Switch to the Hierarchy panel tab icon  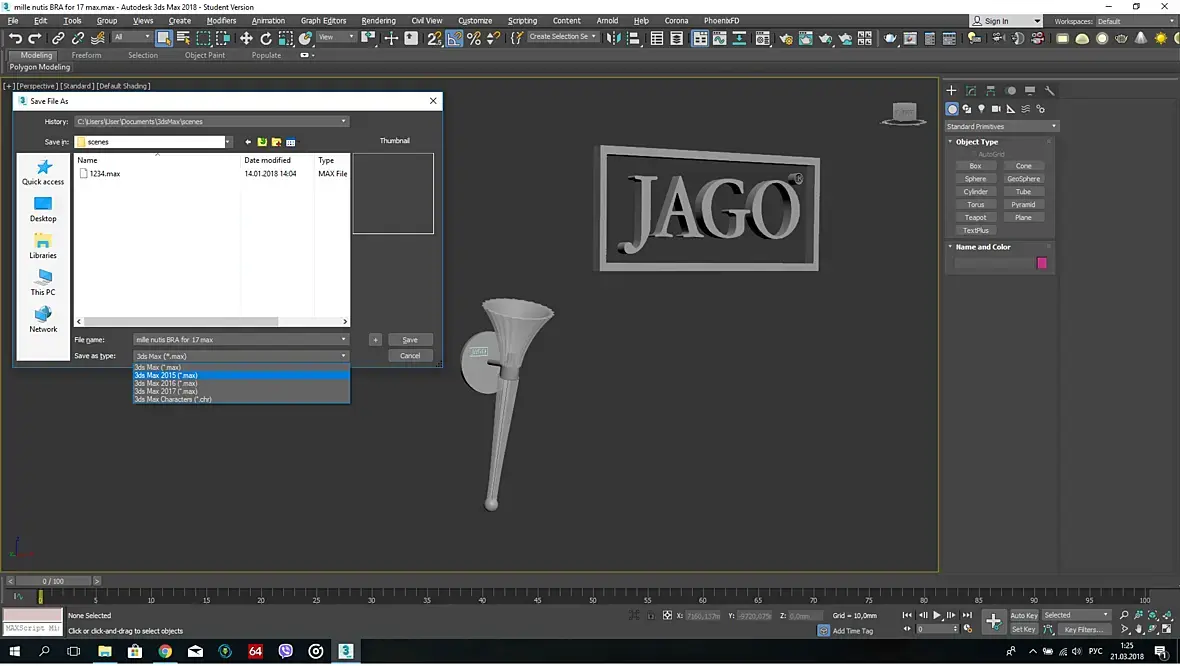(x=990, y=90)
